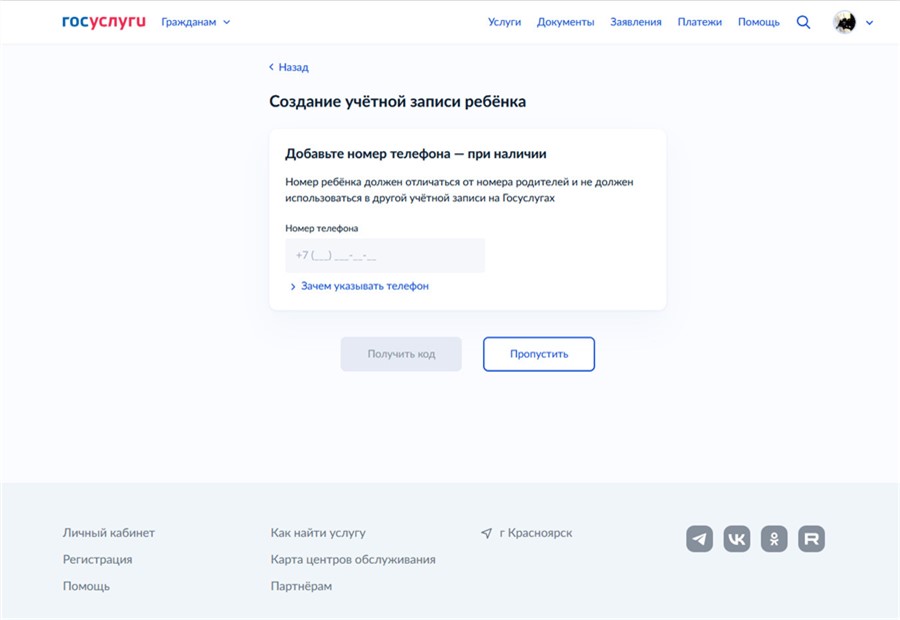900x620 pixels.
Task: Expand the Гражданам dropdown
Action: pos(196,22)
